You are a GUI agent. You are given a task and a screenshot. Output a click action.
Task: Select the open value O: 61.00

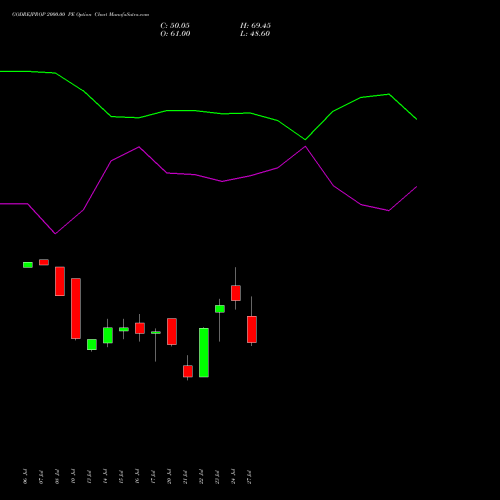point(175,34)
